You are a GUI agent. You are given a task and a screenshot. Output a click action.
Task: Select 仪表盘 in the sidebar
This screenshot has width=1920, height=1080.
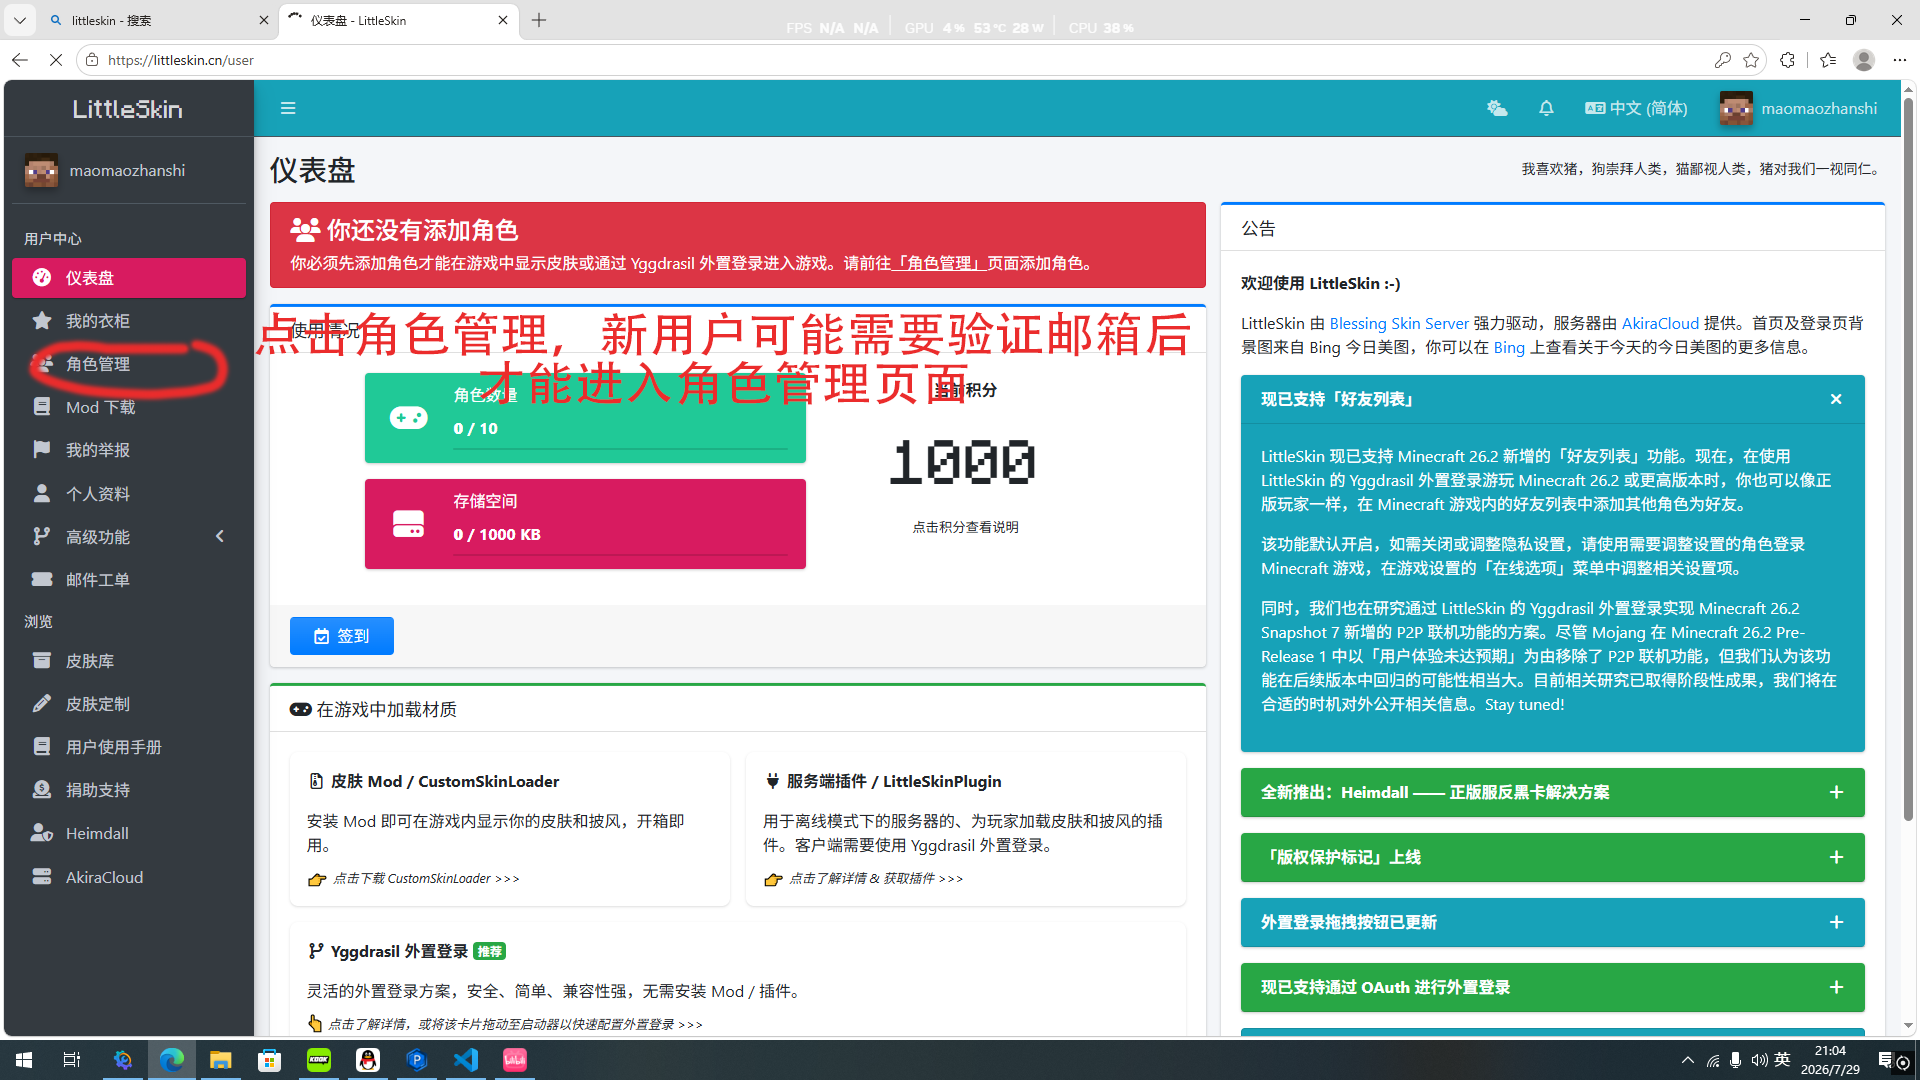click(x=129, y=278)
